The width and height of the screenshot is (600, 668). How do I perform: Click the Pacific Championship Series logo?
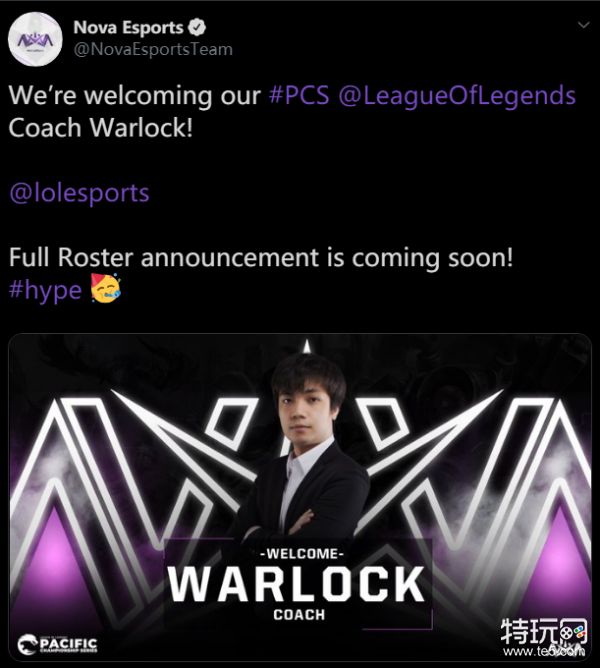[58, 645]
